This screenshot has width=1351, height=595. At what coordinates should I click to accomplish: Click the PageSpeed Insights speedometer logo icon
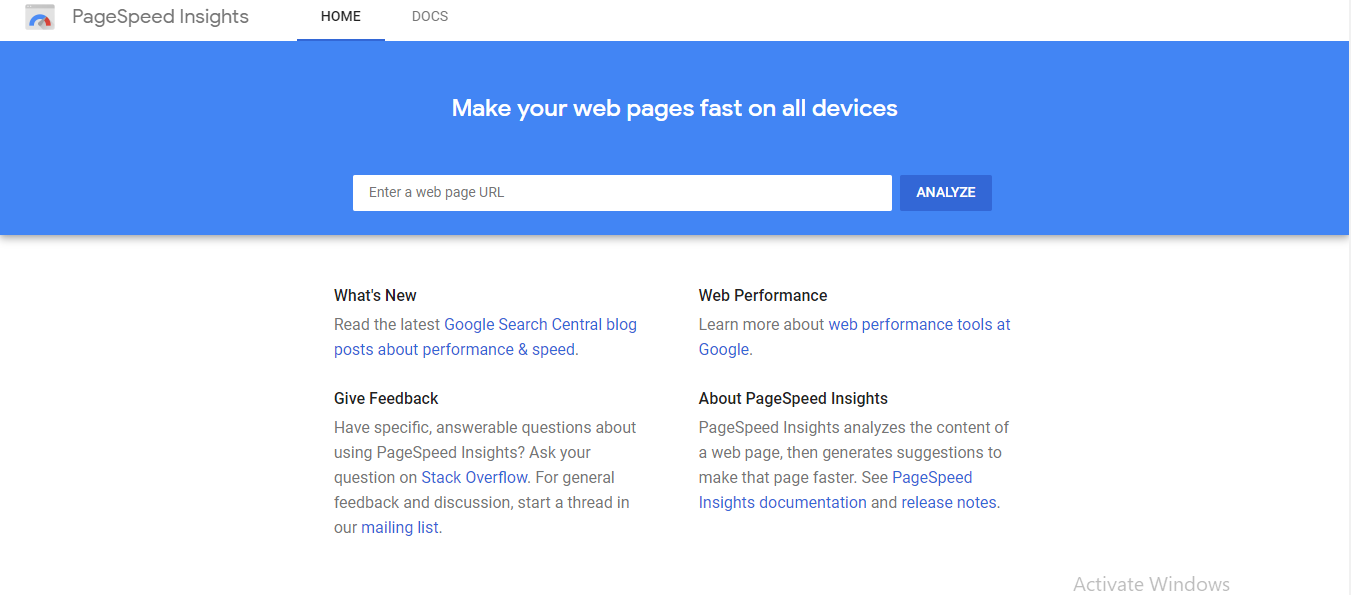pyautogui.click(x=40, y=17)
